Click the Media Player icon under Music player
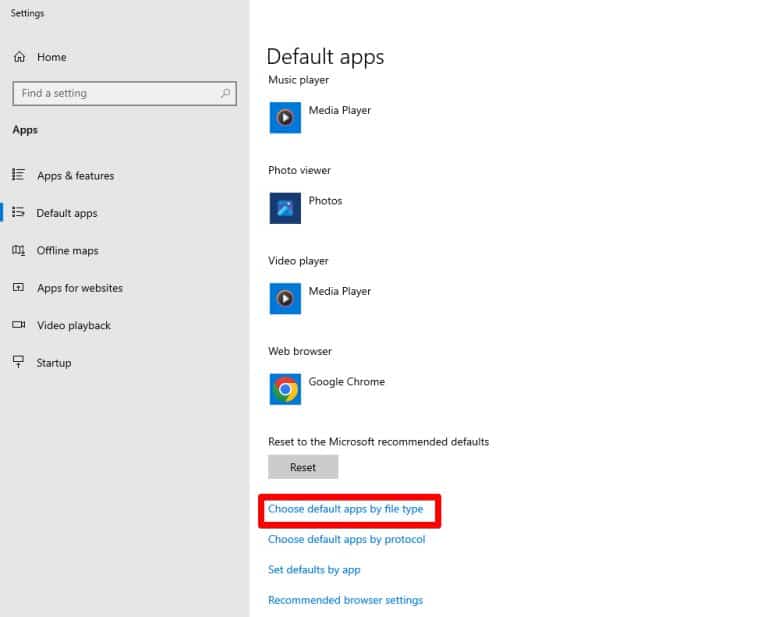The width and height of the screenshot is (768, 617). point(285,118)
